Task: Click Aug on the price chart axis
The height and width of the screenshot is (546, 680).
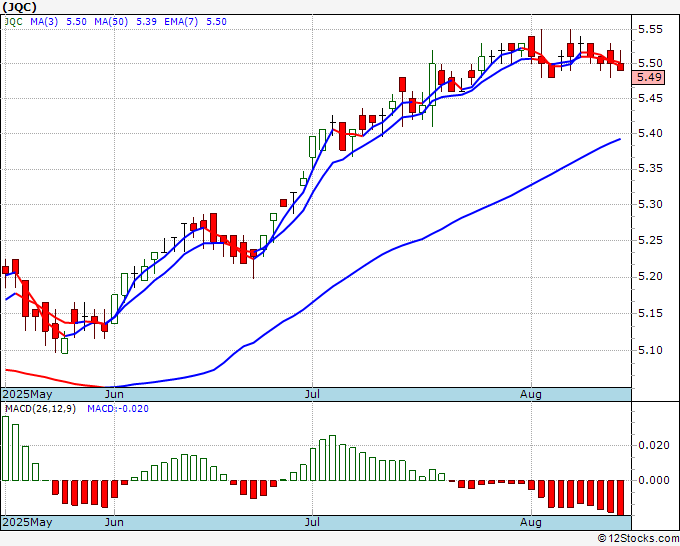Action: (x=531, y=394)
